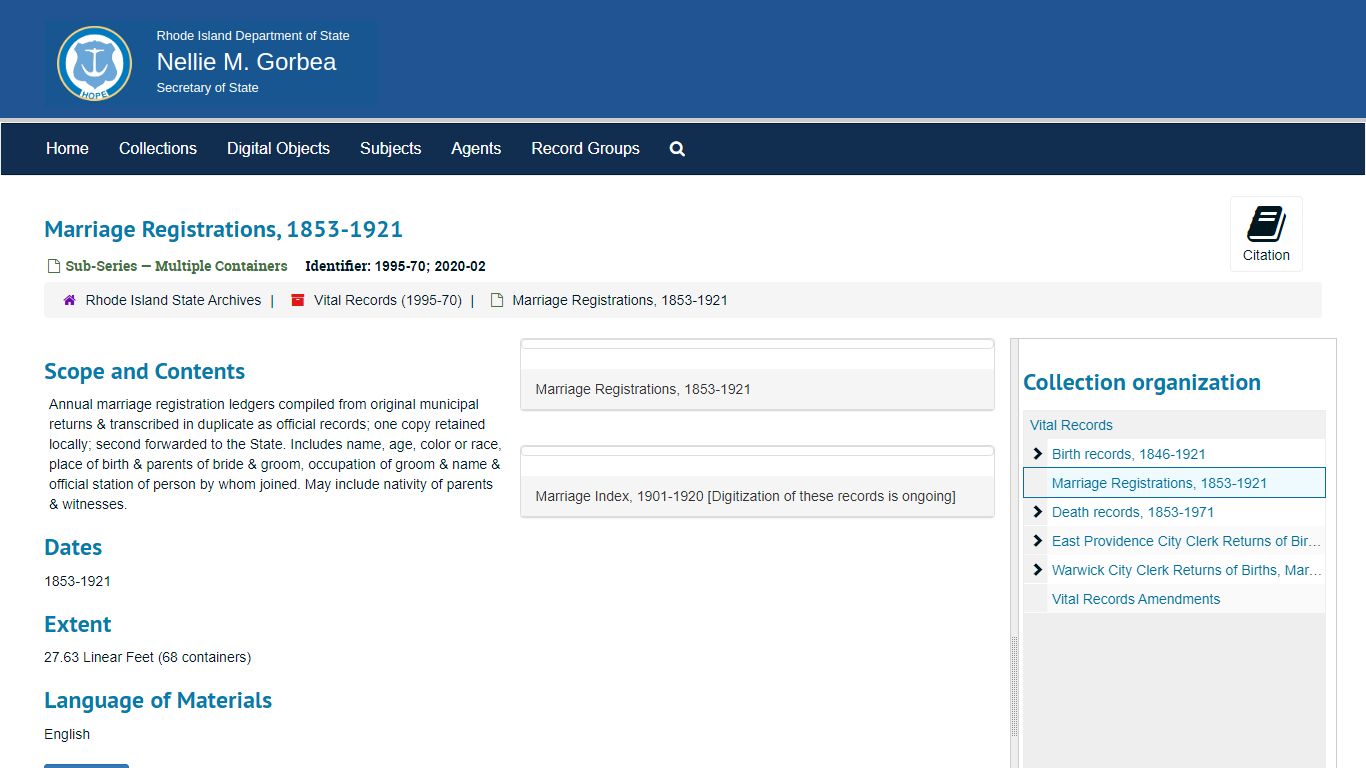Screen dimensions: 1366x768
Task: Click the Language of Materials heading
Action: point(158,701)
